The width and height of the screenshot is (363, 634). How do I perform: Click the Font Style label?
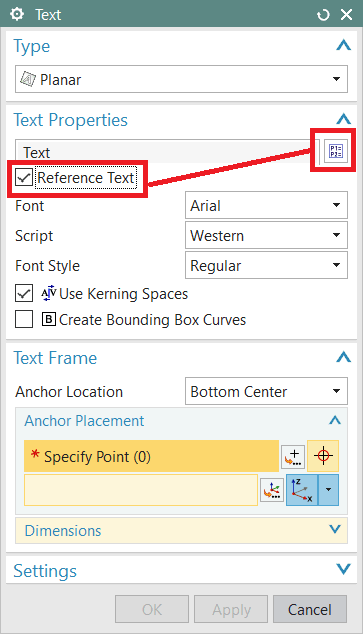pos(47,266)
